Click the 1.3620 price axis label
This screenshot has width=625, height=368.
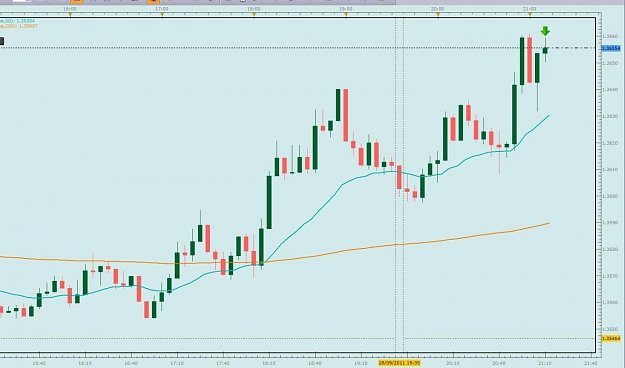(610, 143)
